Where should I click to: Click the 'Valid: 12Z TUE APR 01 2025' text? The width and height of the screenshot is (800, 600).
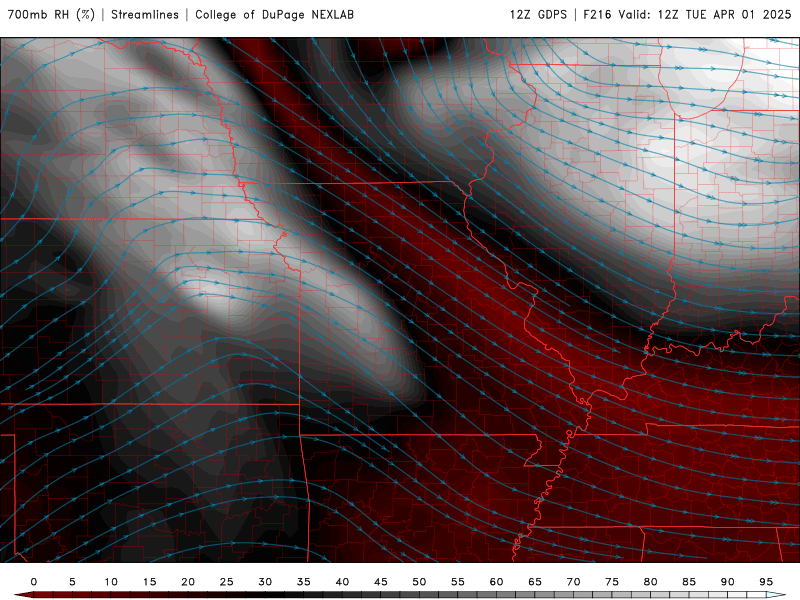705,14
